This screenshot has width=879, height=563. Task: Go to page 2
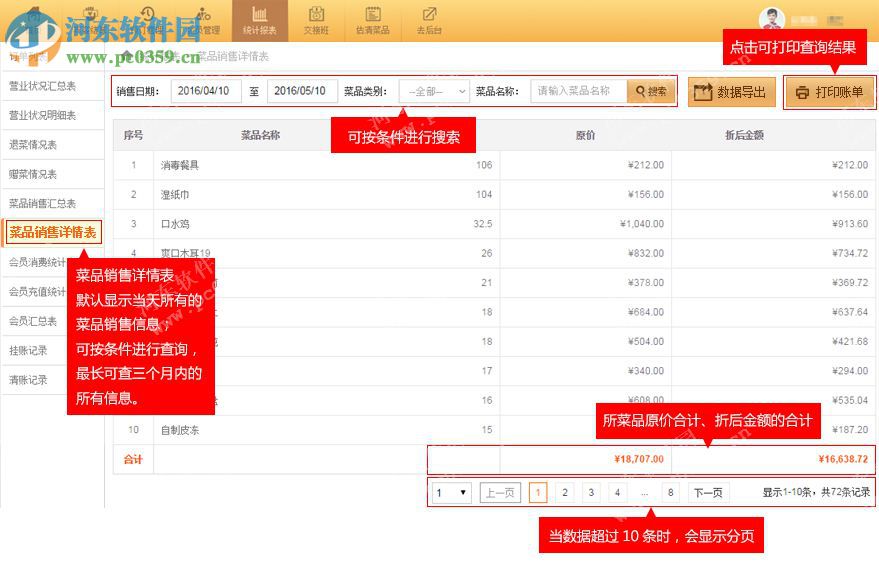pyautogui.click(x=565, y=493)
